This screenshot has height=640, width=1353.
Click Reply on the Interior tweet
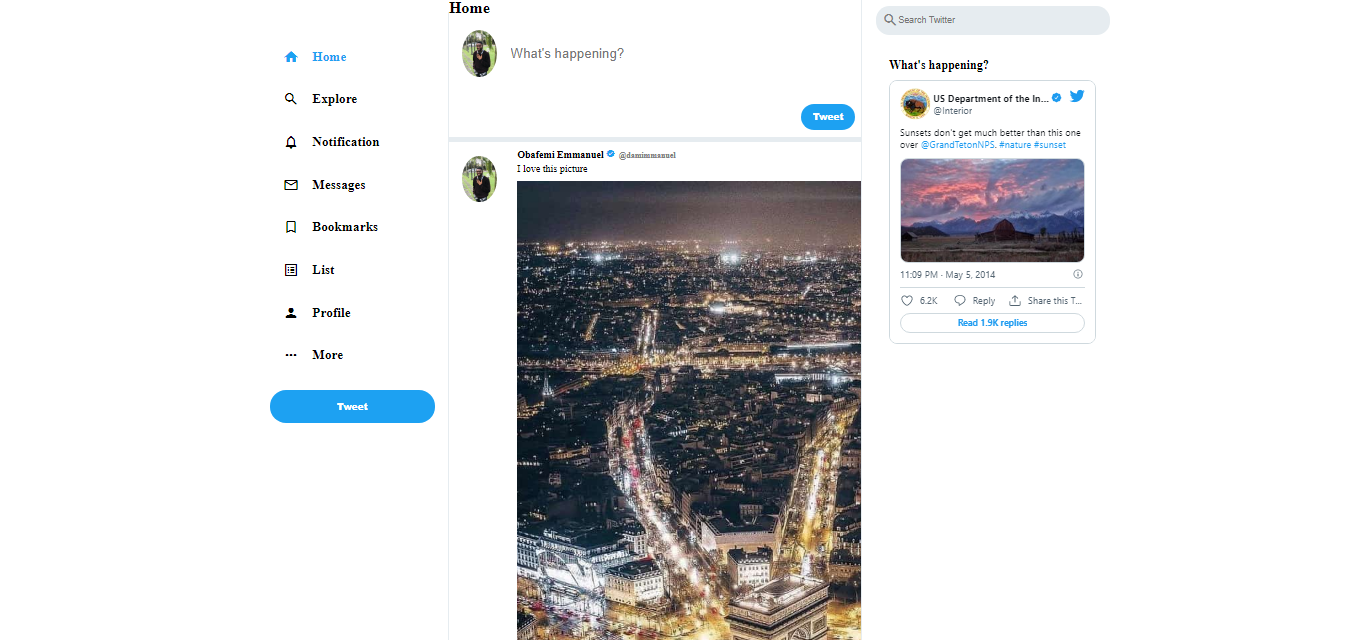point(974,300)
